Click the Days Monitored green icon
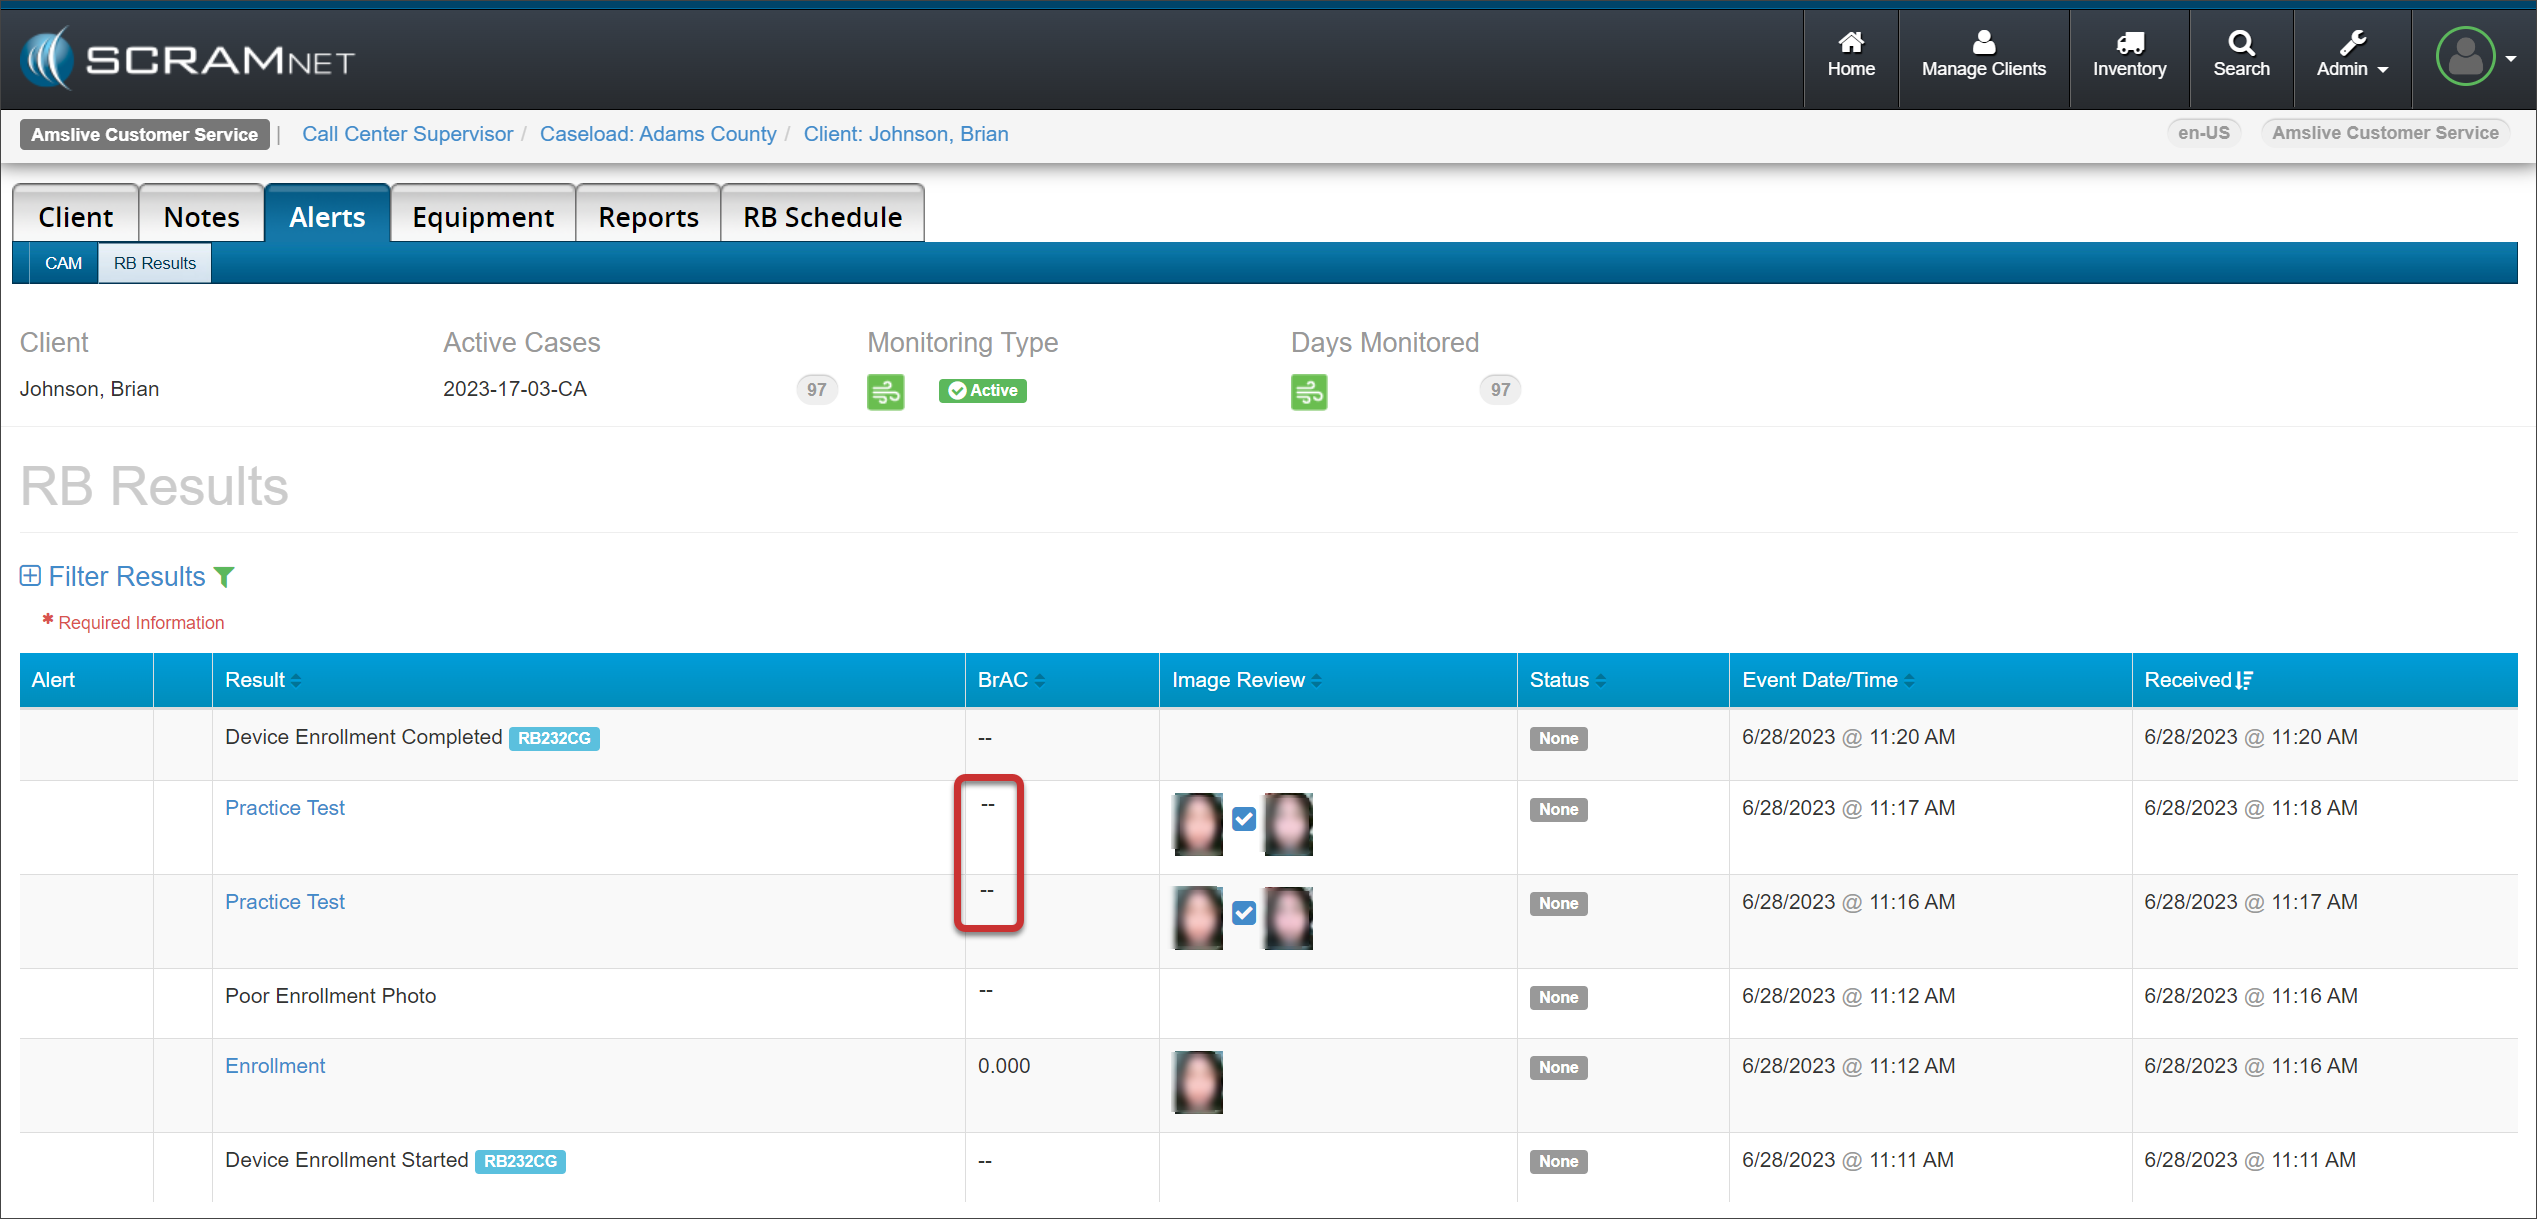Image resolution: width=2537 pixels, height=1219 pixels. [1308, 391]
